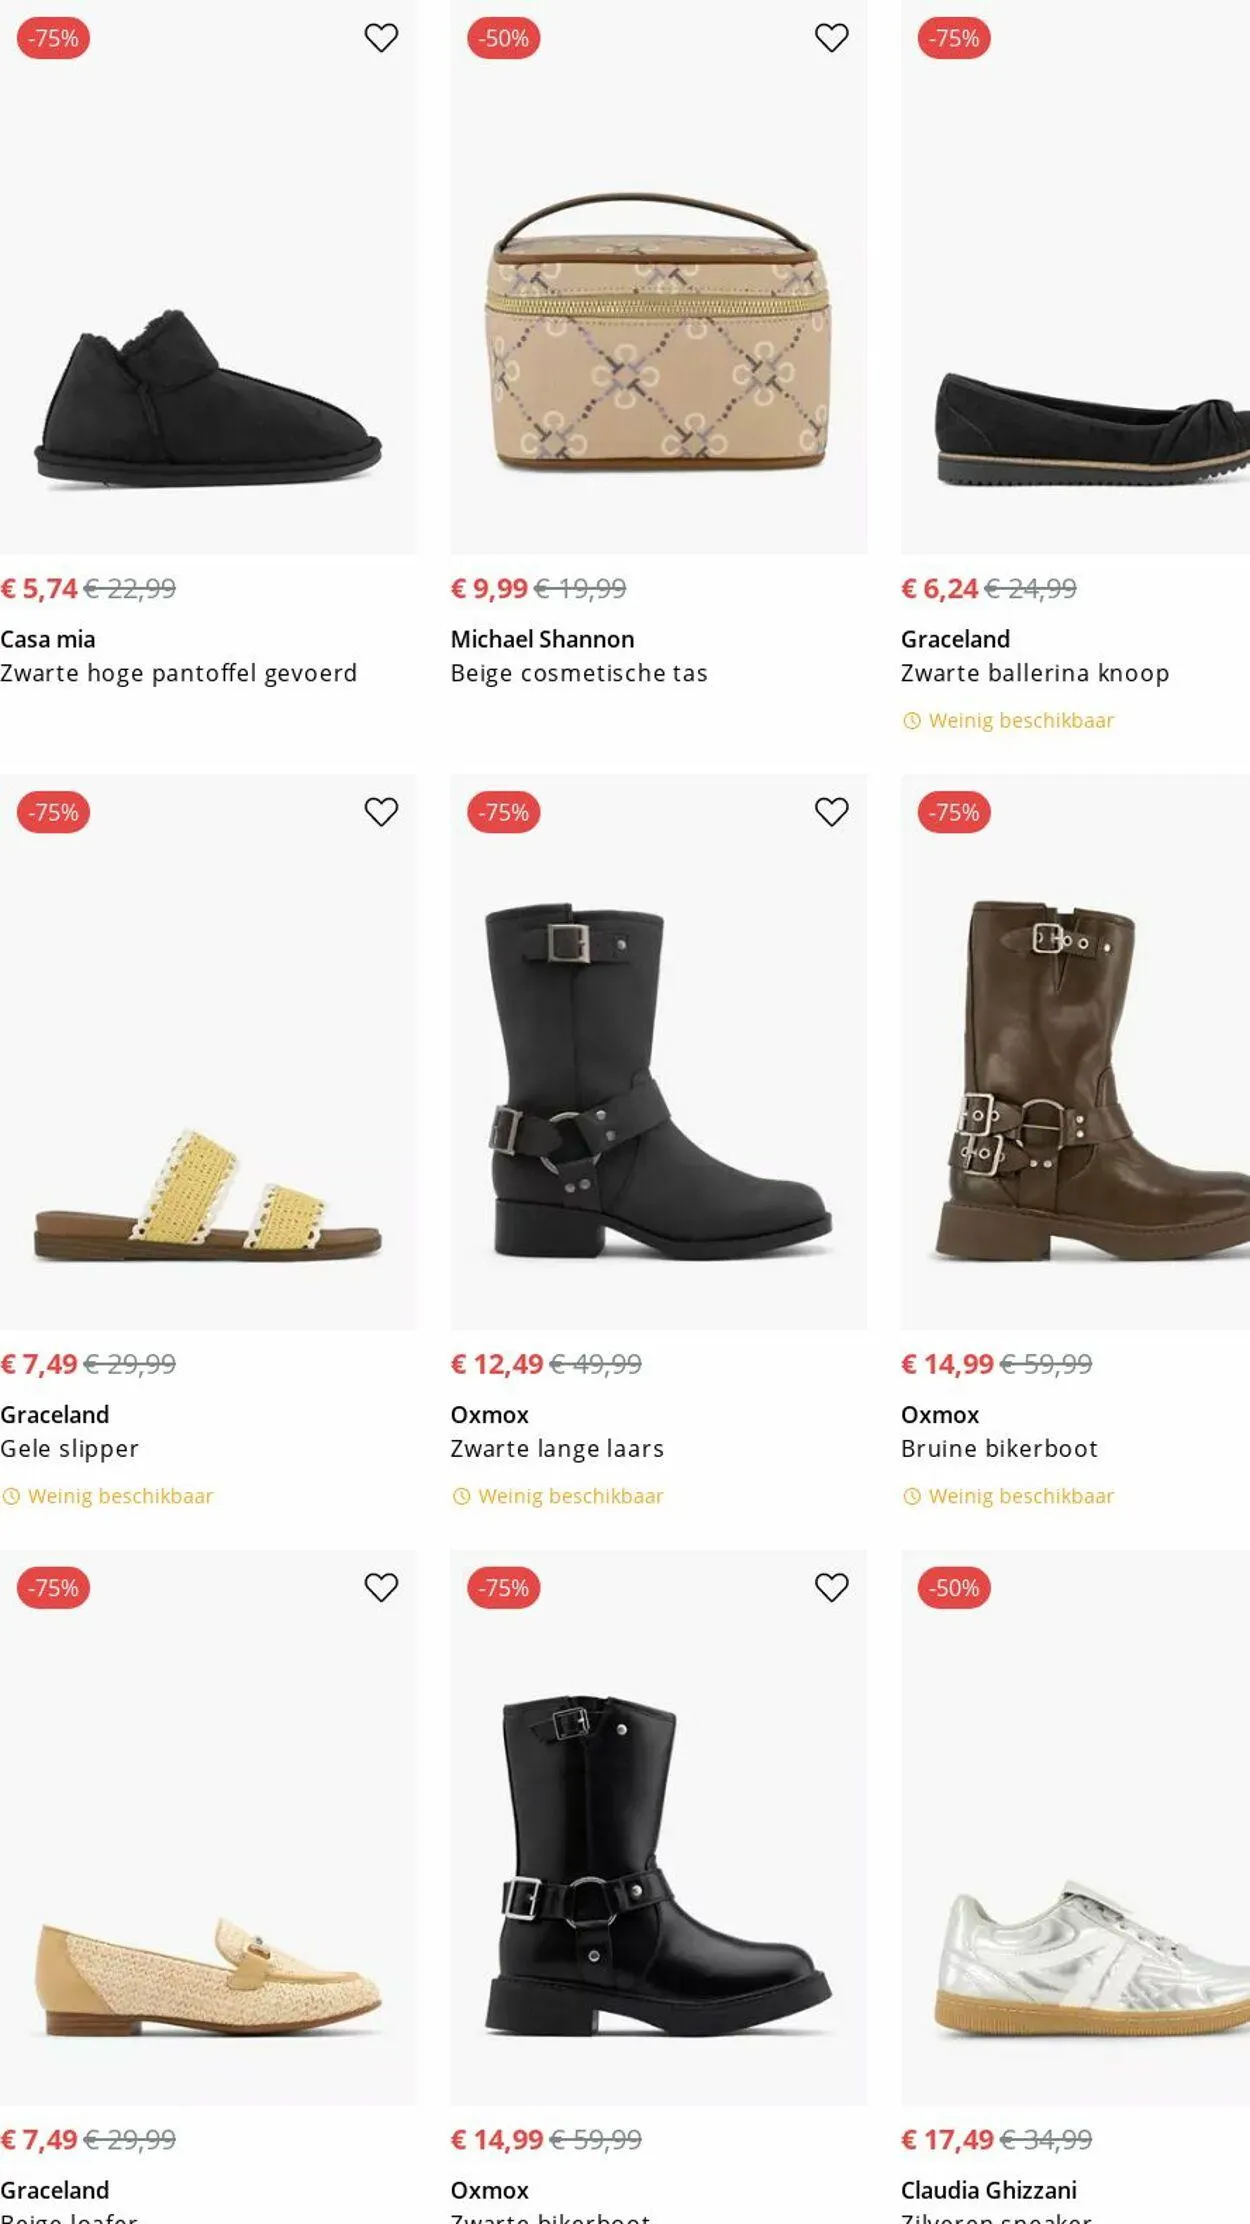Select the Michael Shannon brand name

pos(542,639)
